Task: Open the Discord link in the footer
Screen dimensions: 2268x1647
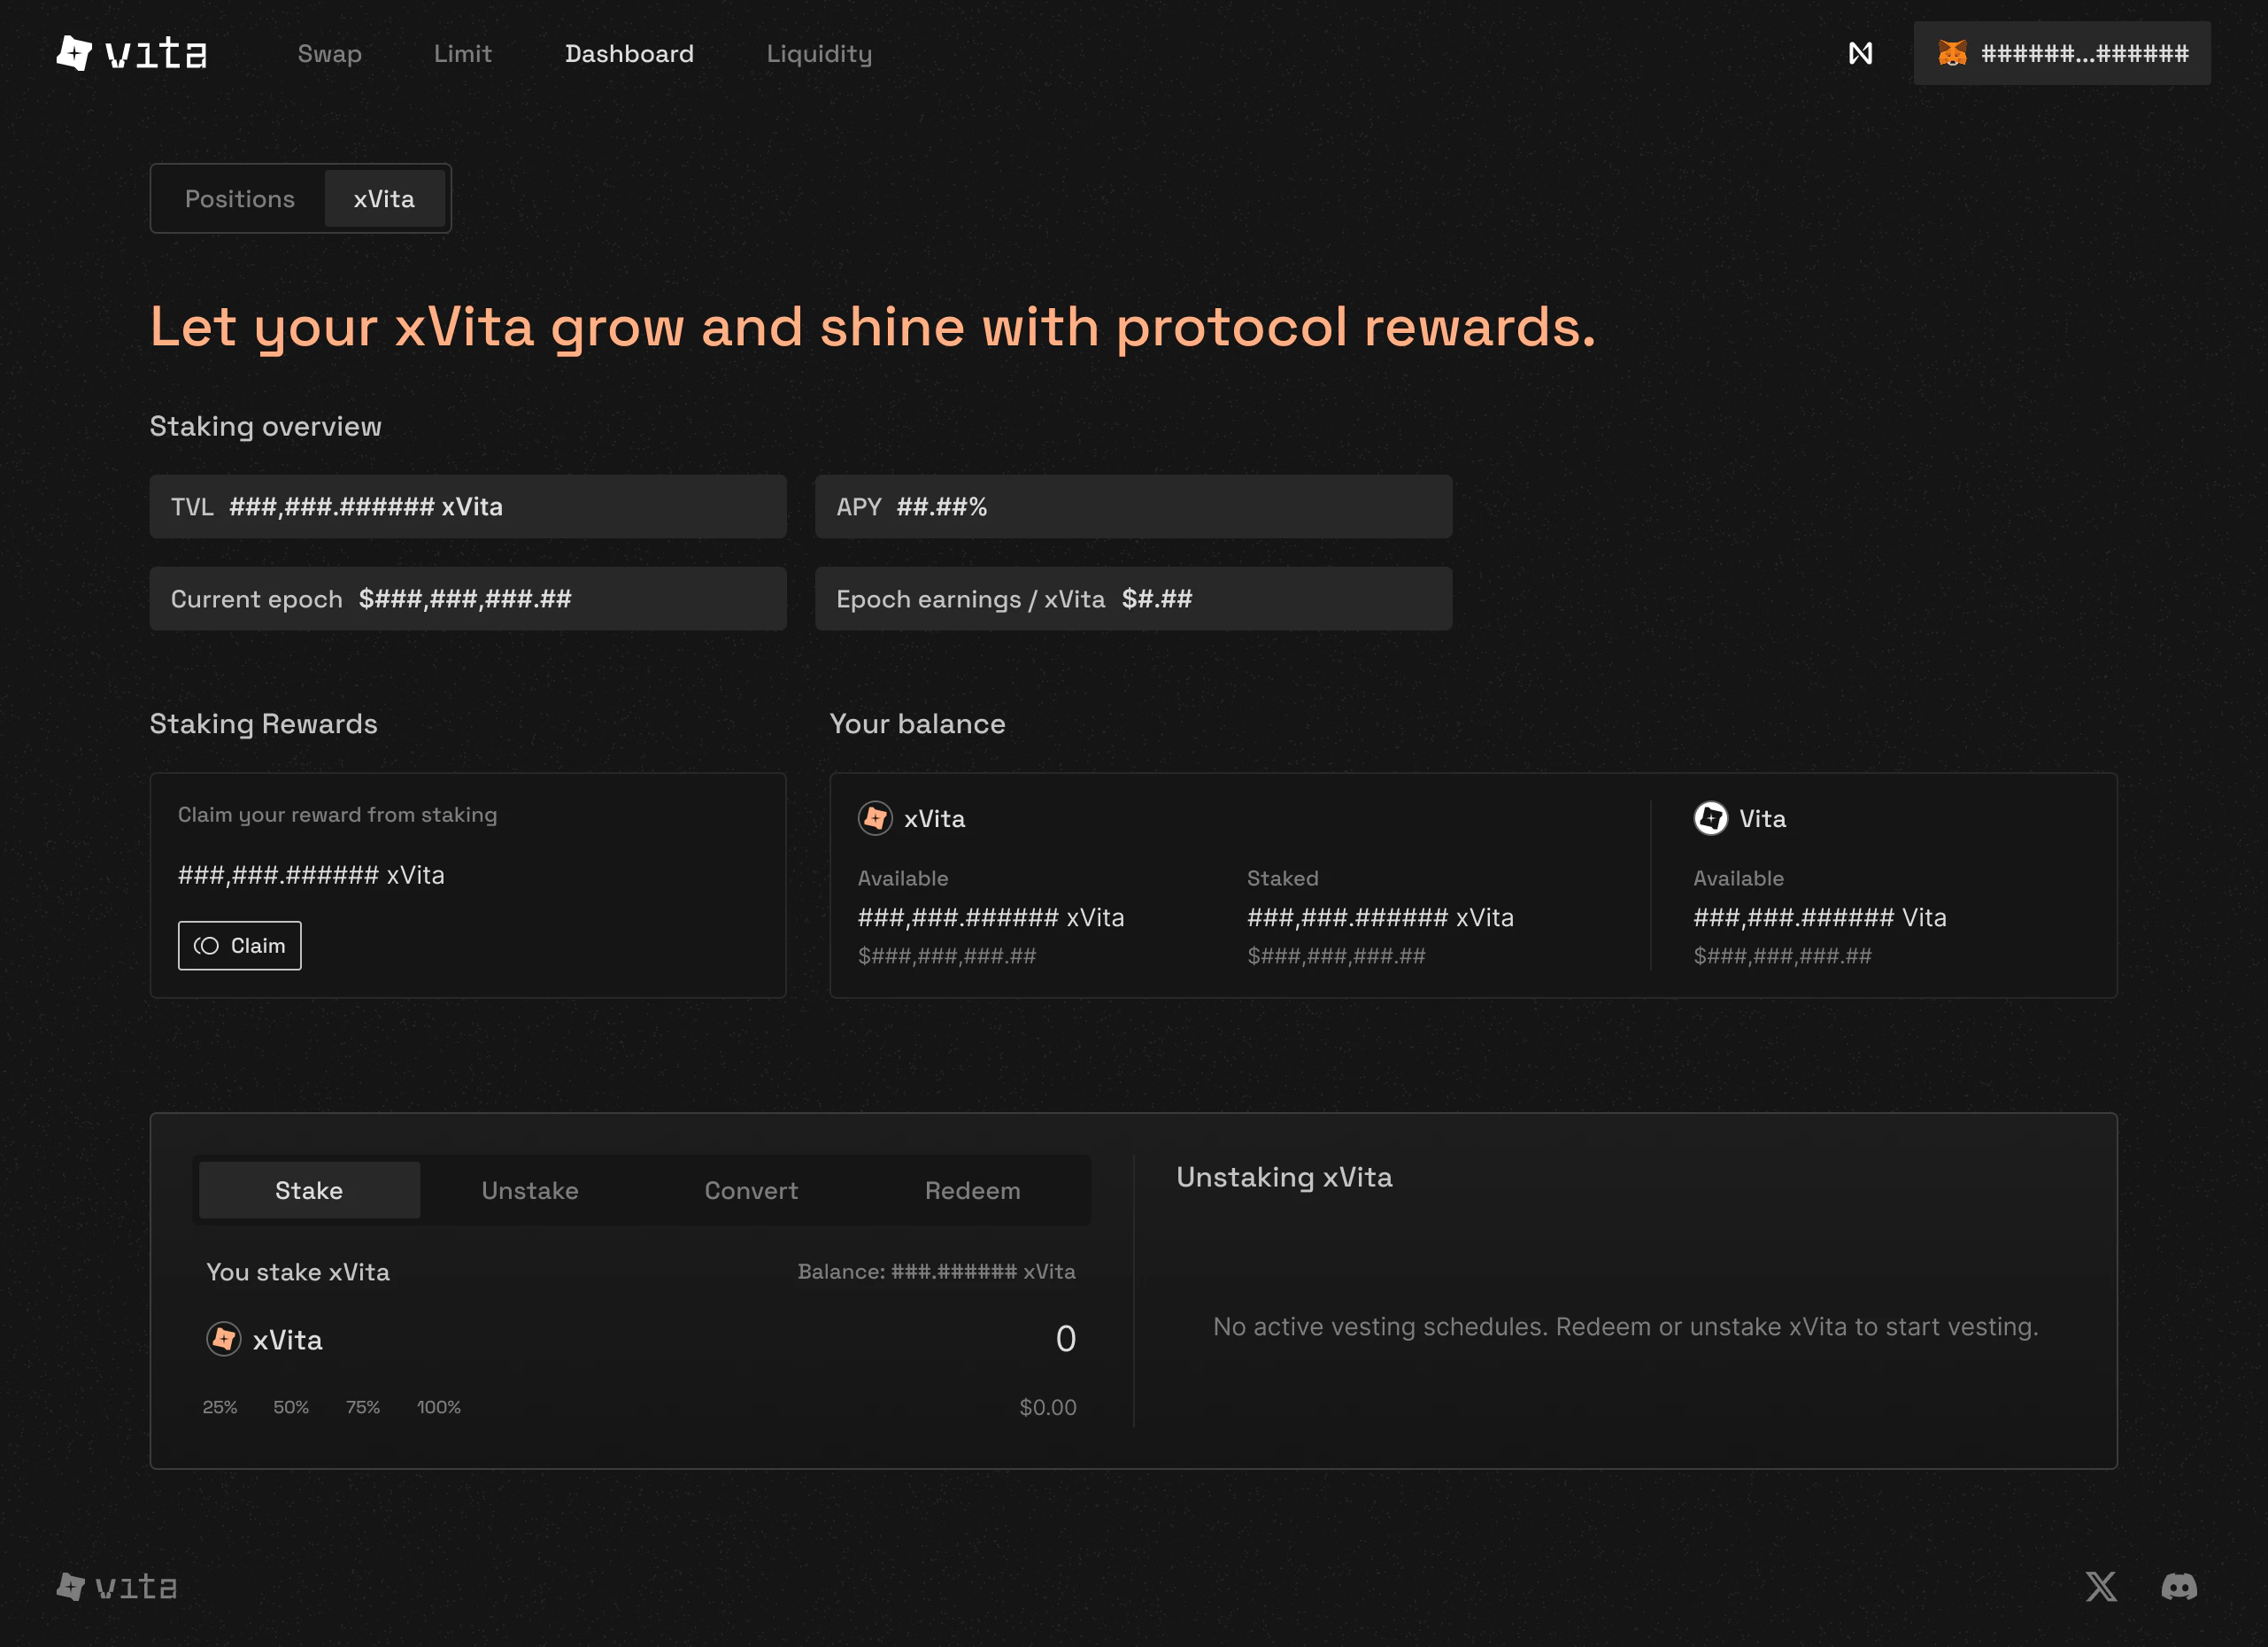Action: pos(2180,1586)
